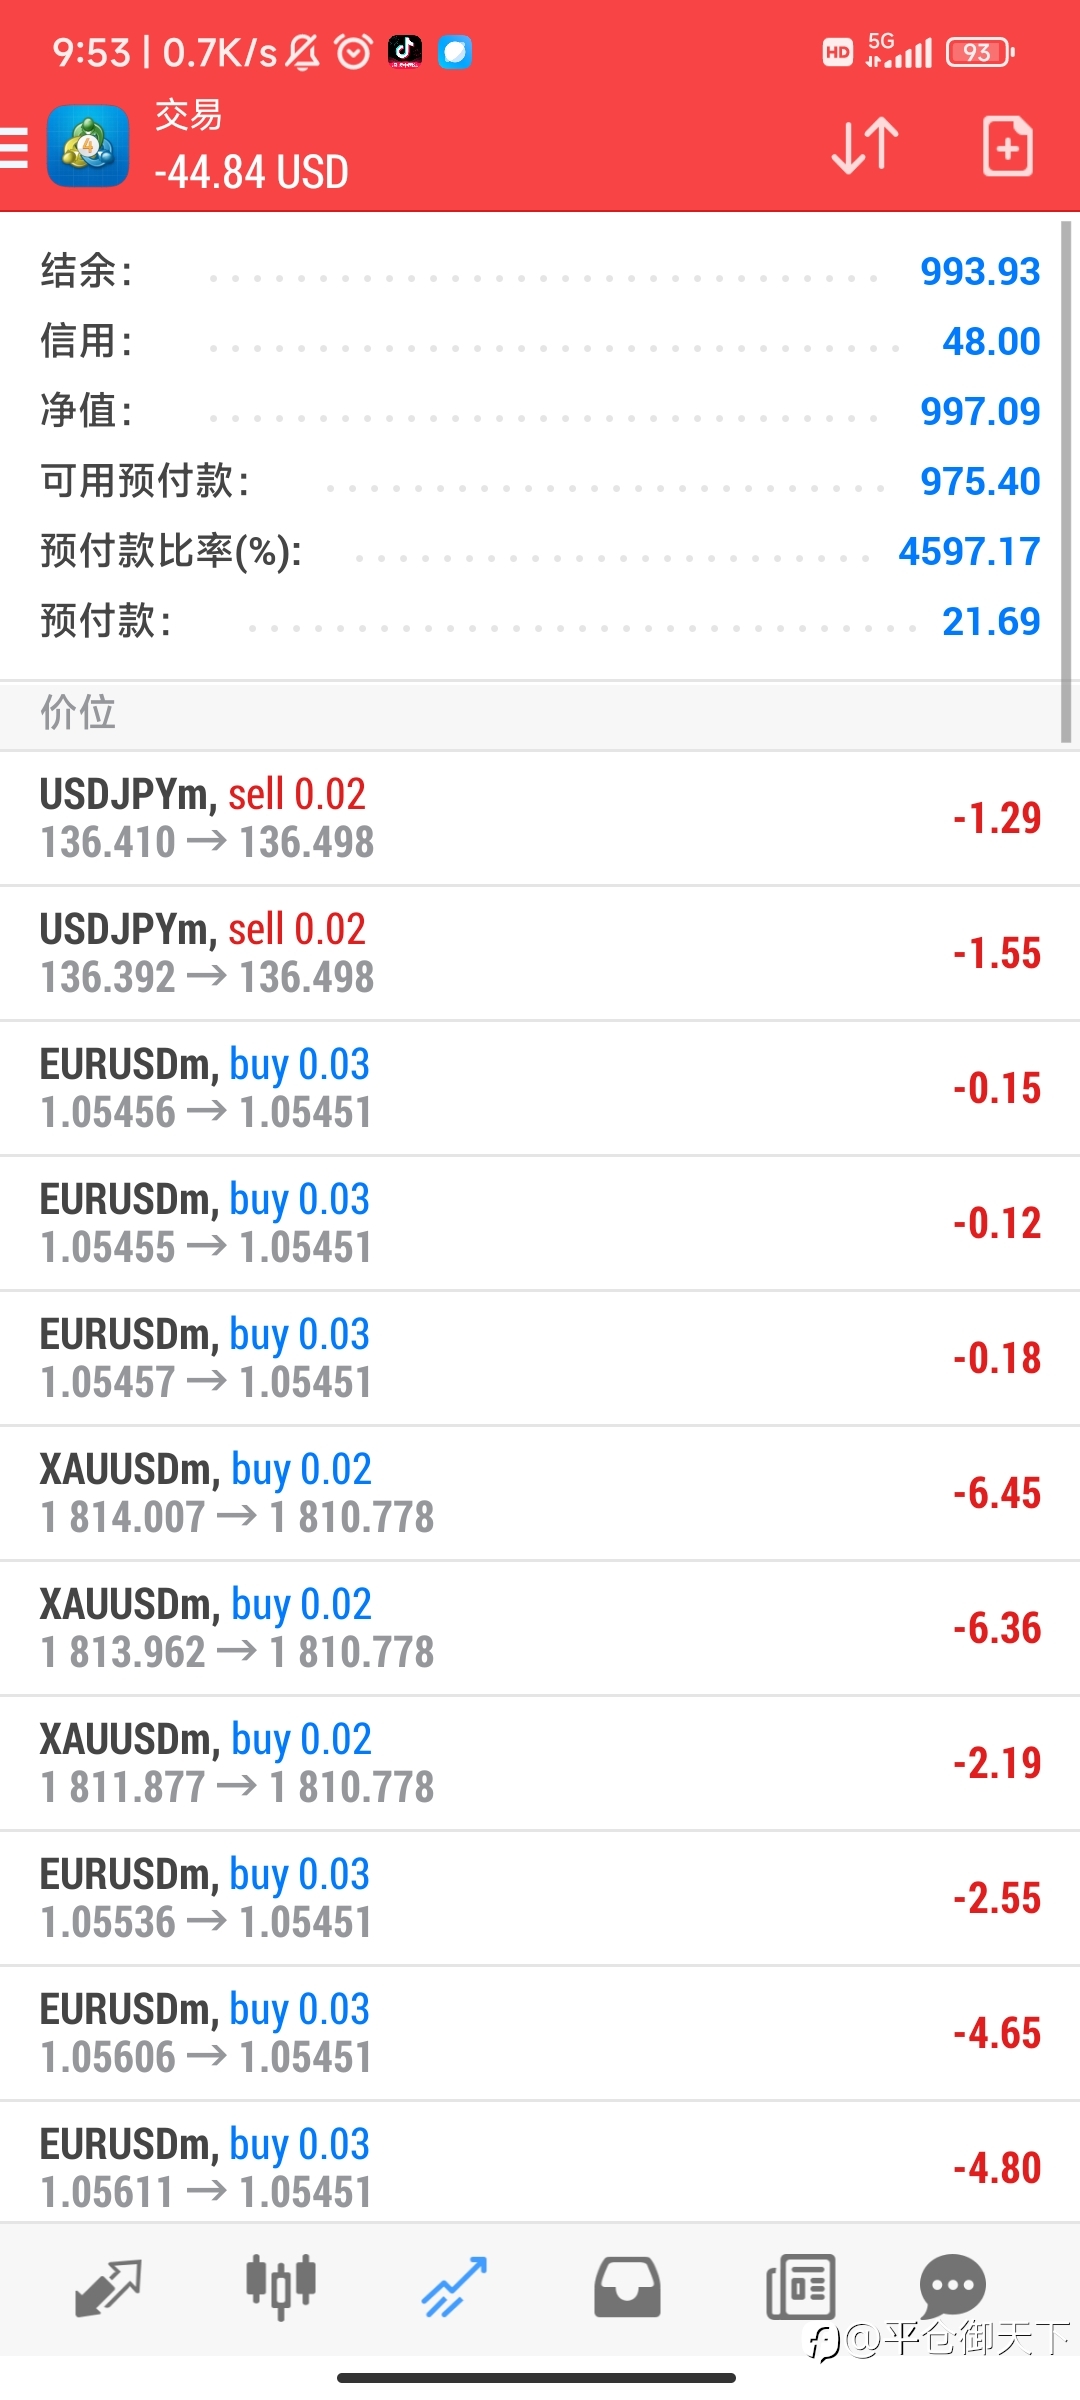Open the Chat messages bubble icon
The image size is (1080, 2400).
point(952,2285)
